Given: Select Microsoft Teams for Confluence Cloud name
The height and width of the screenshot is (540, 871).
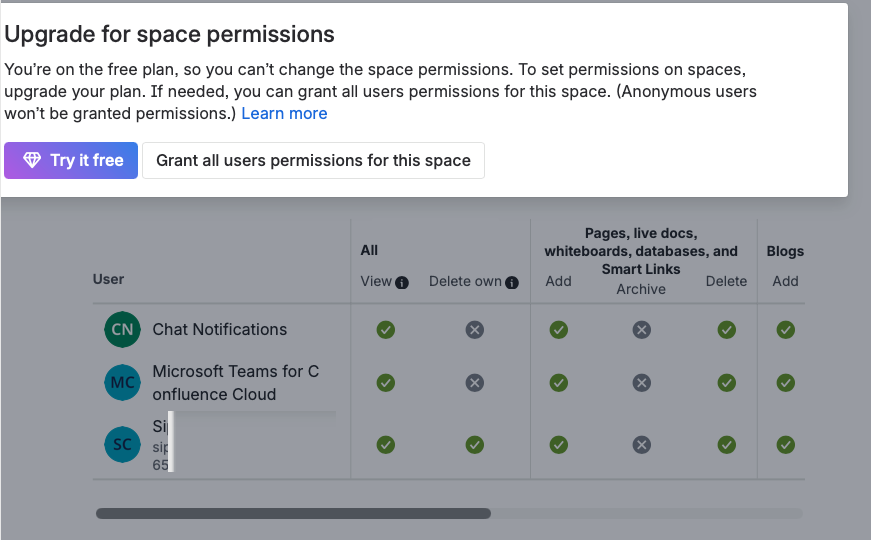Looking at the screenshot, I should 235,382.
